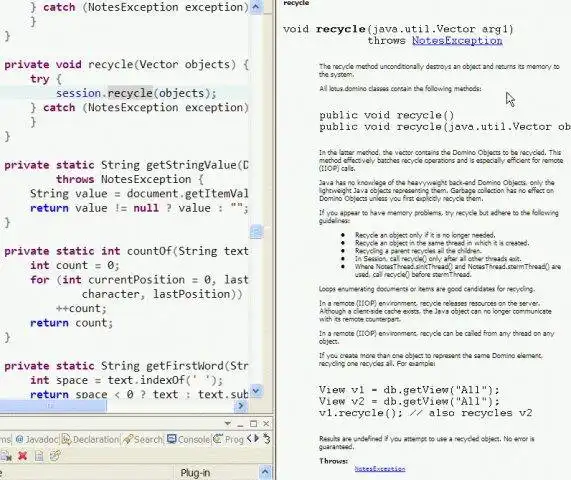Click 'Recycle an object only if' bullet
The image size is (571, 480).
click(x=425, y=235)
